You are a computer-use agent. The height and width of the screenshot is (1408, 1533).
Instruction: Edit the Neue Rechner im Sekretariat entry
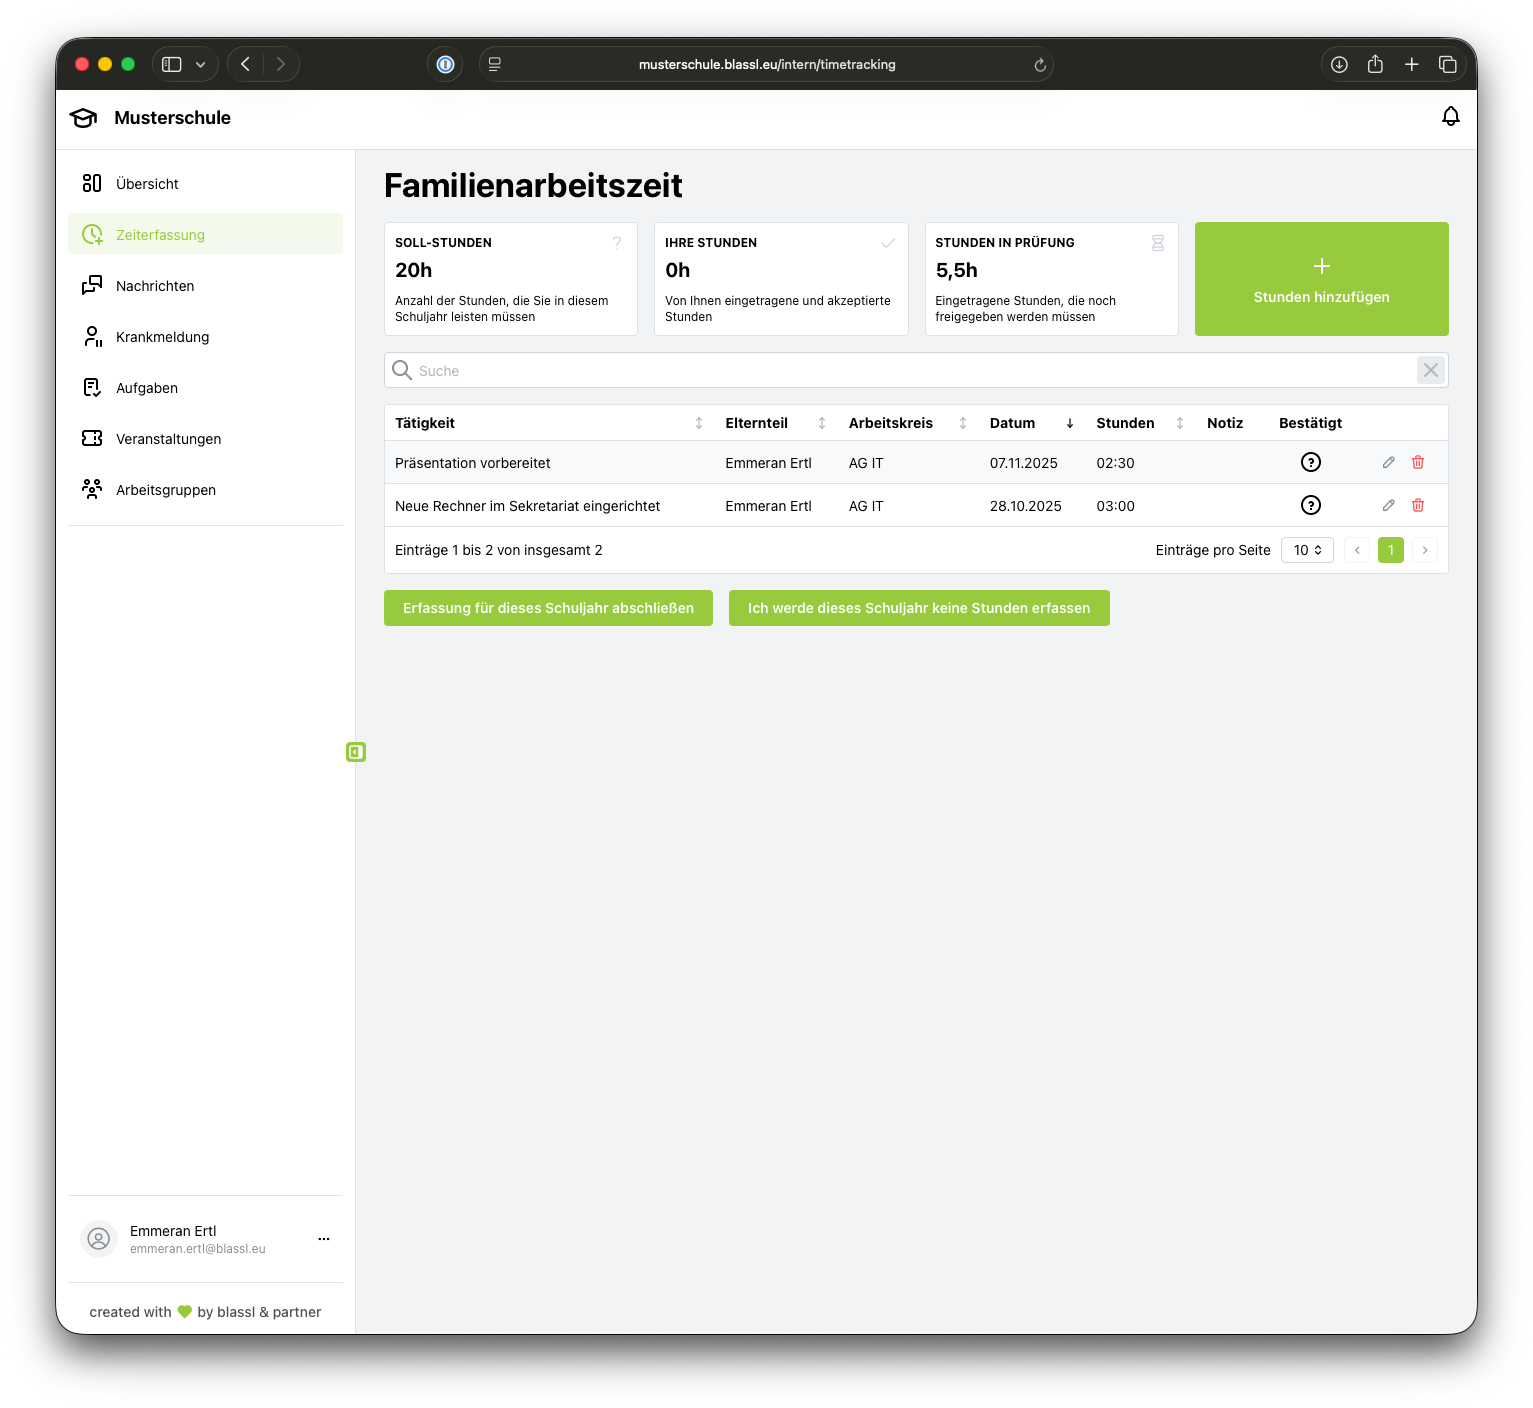pyautogui.click(x=1388, y=505)
